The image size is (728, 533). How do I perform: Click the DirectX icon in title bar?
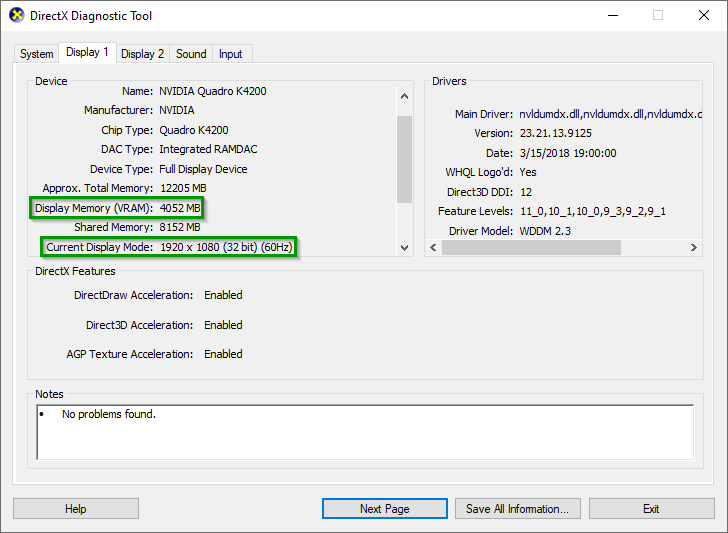tap(16, 16)
